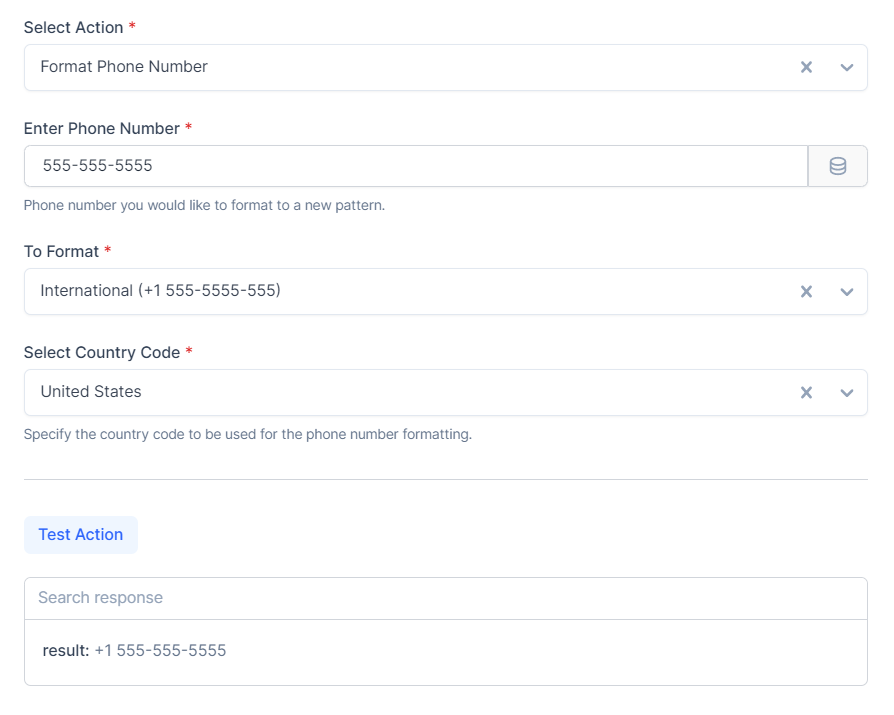Click the 'Enter Phone Number' field label
The width and height of the screenshot is (894, 715).
(101, 128)
